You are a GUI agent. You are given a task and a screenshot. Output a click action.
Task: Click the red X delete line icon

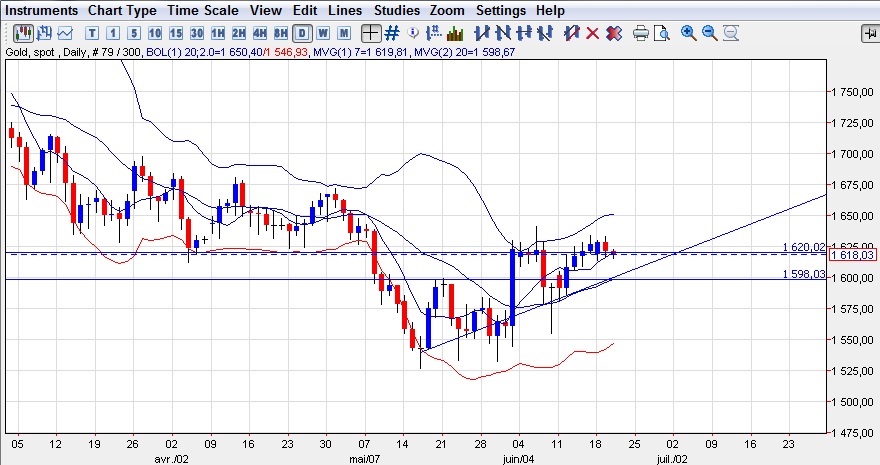point(592,33)
